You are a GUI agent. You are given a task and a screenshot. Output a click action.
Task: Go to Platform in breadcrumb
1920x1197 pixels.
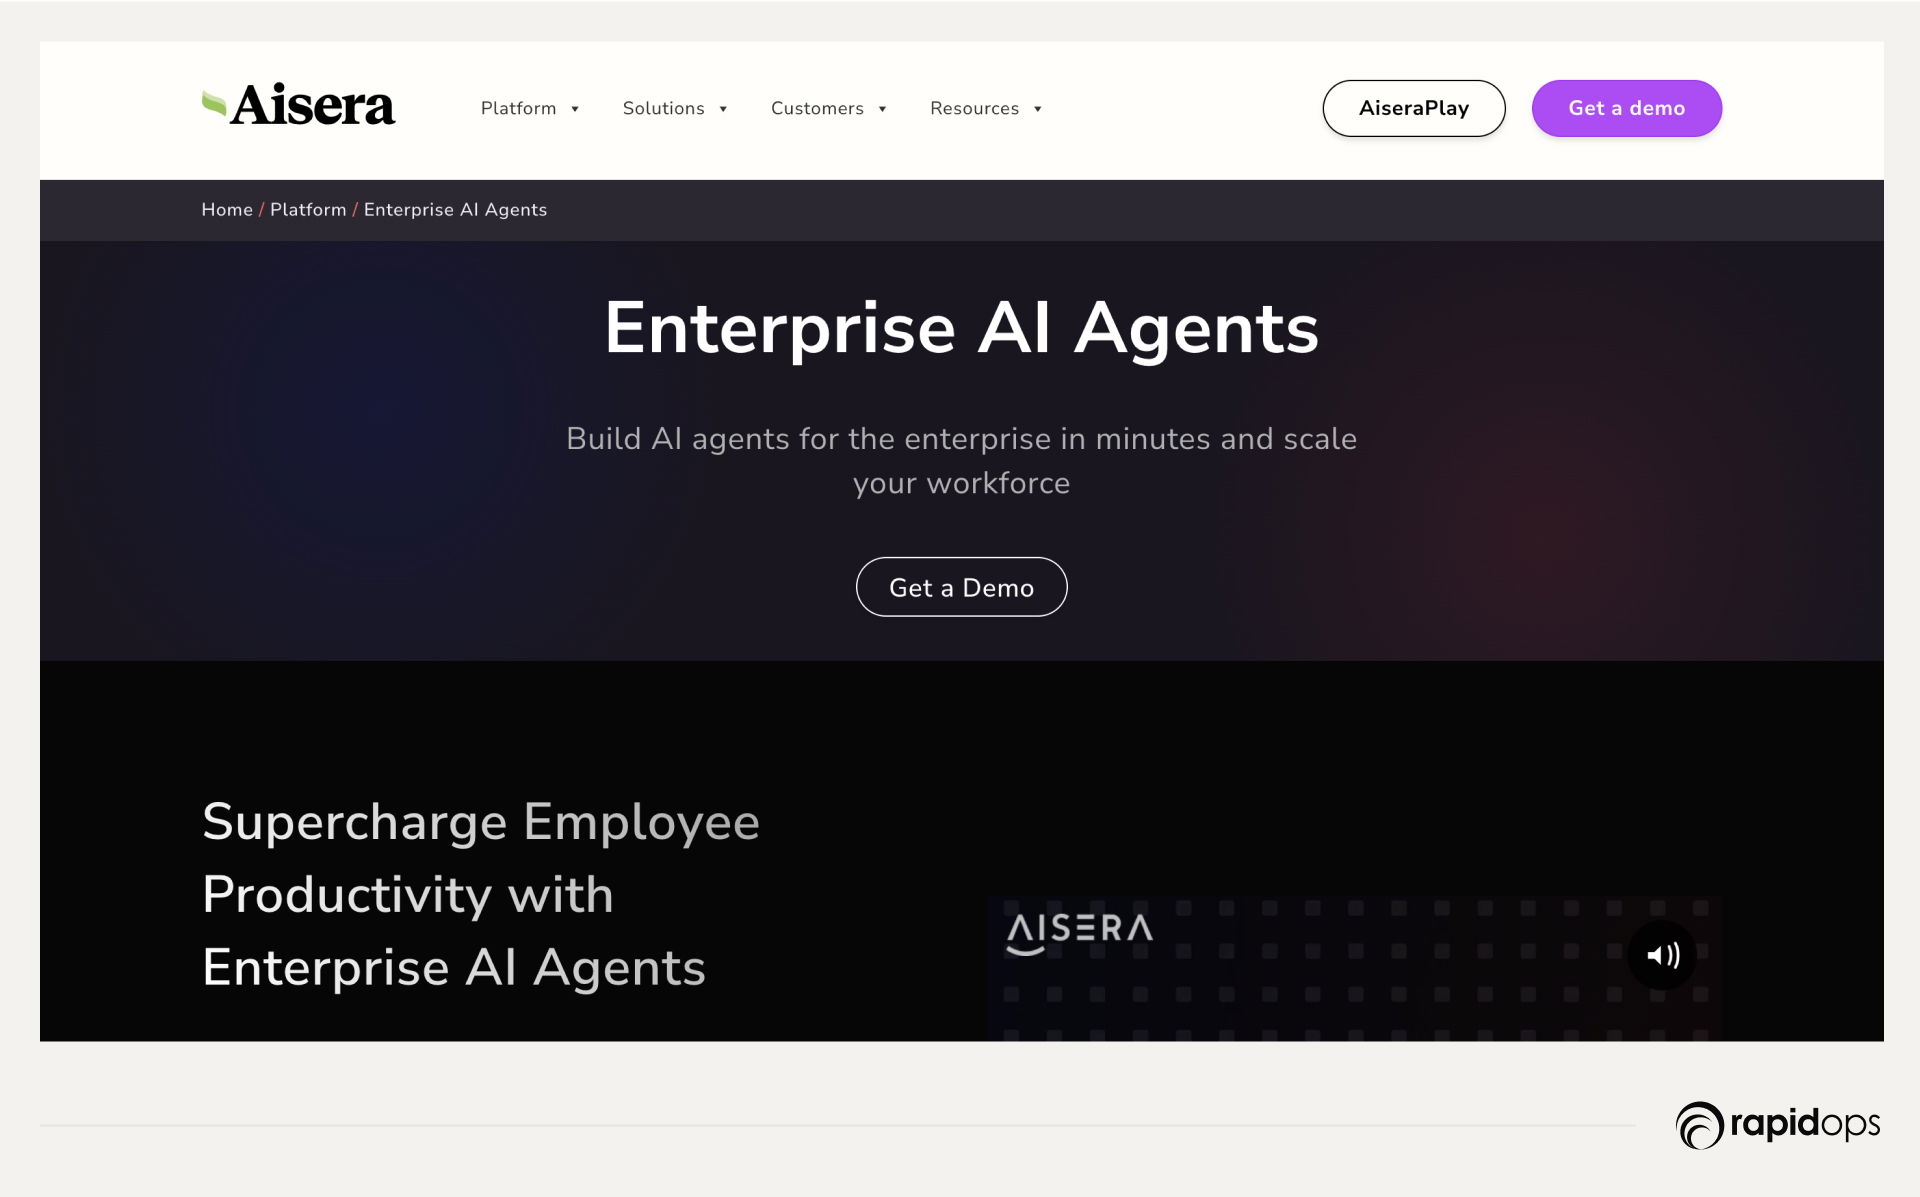[308, 210]
